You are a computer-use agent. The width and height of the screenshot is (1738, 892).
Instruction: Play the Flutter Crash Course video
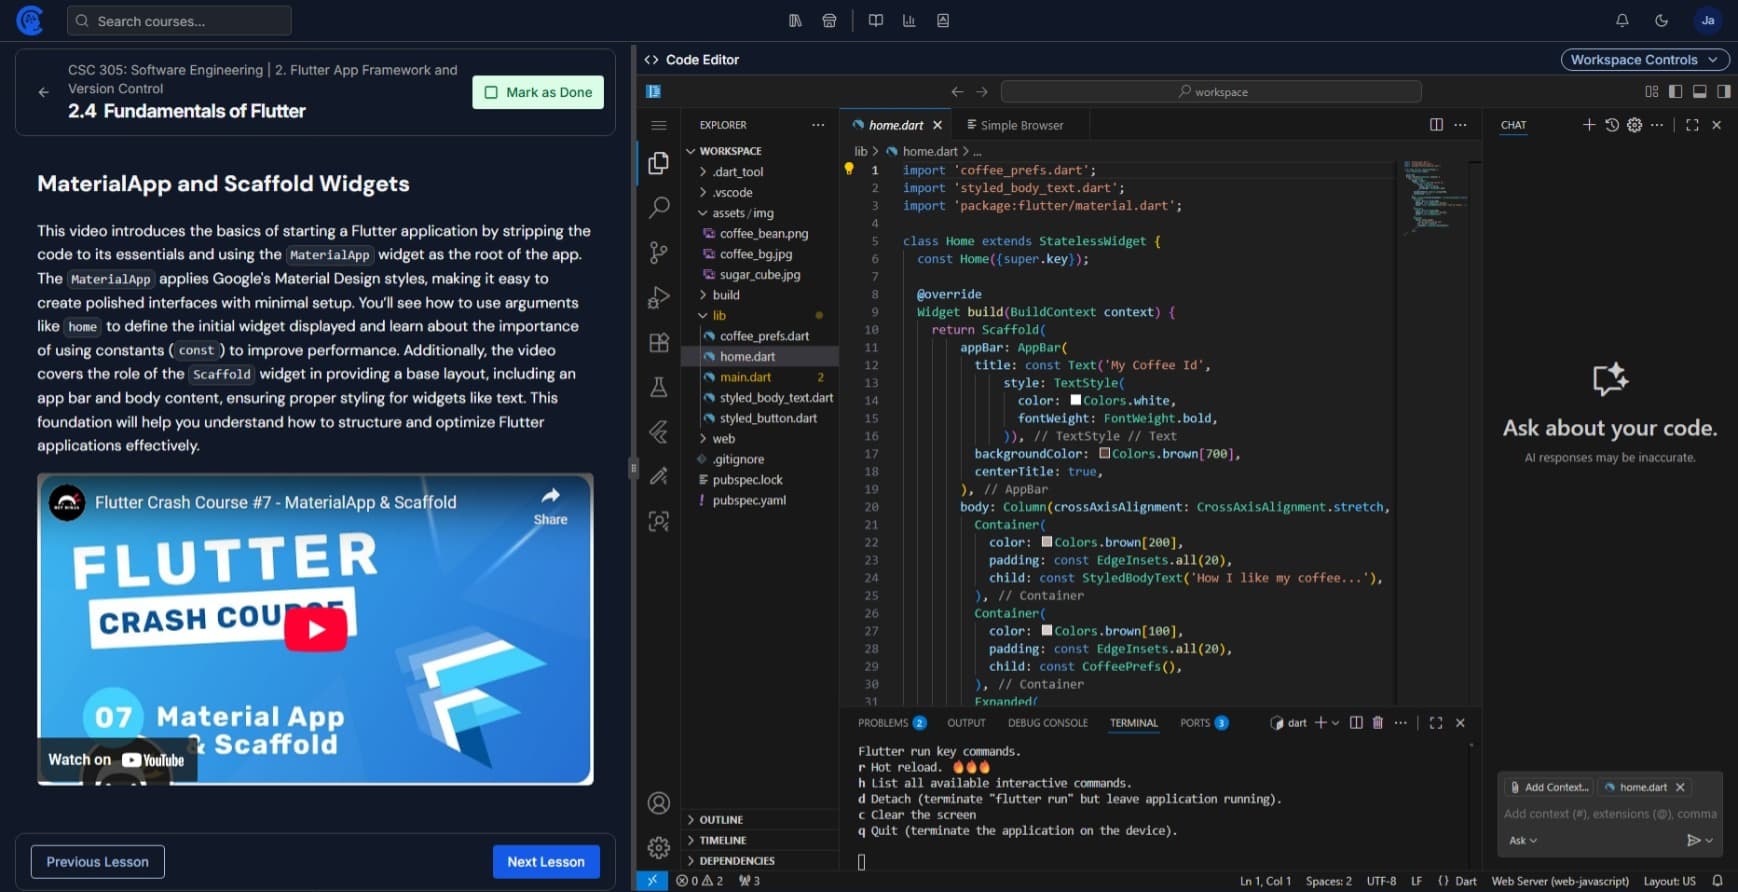[316, 629]
